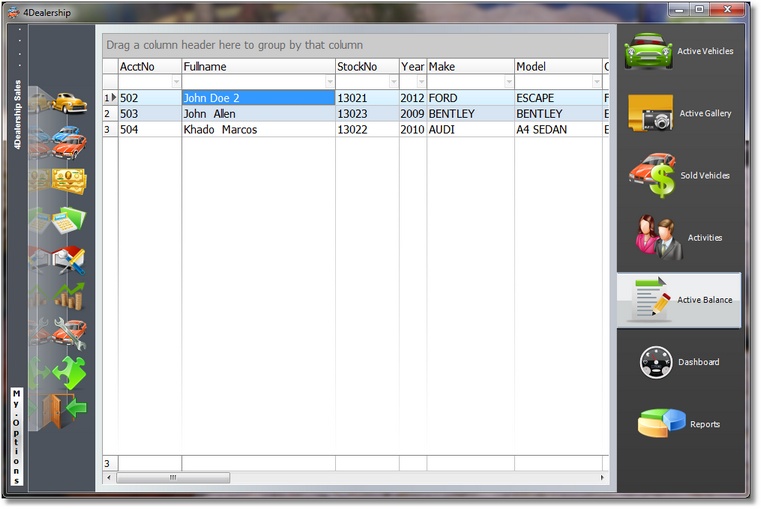The width and height of the screenshot is (761, 509).
Task: Open Activities using the two people icon
Action: point(659,238)
